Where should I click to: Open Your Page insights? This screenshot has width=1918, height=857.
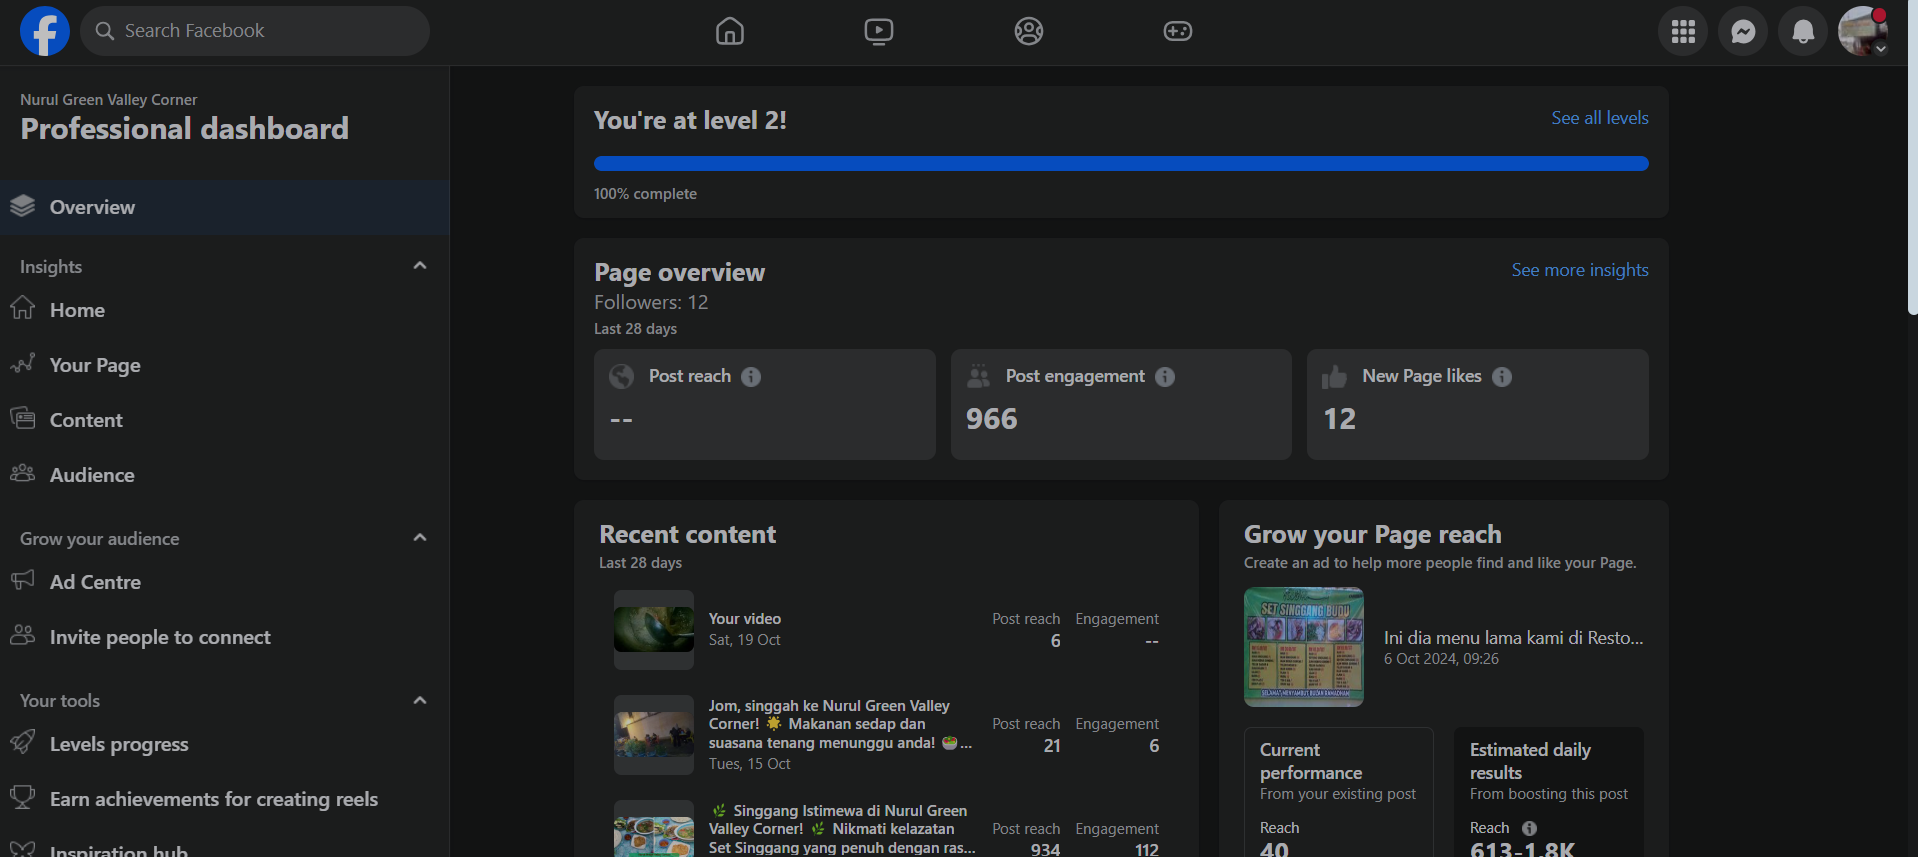pos(225,365)
